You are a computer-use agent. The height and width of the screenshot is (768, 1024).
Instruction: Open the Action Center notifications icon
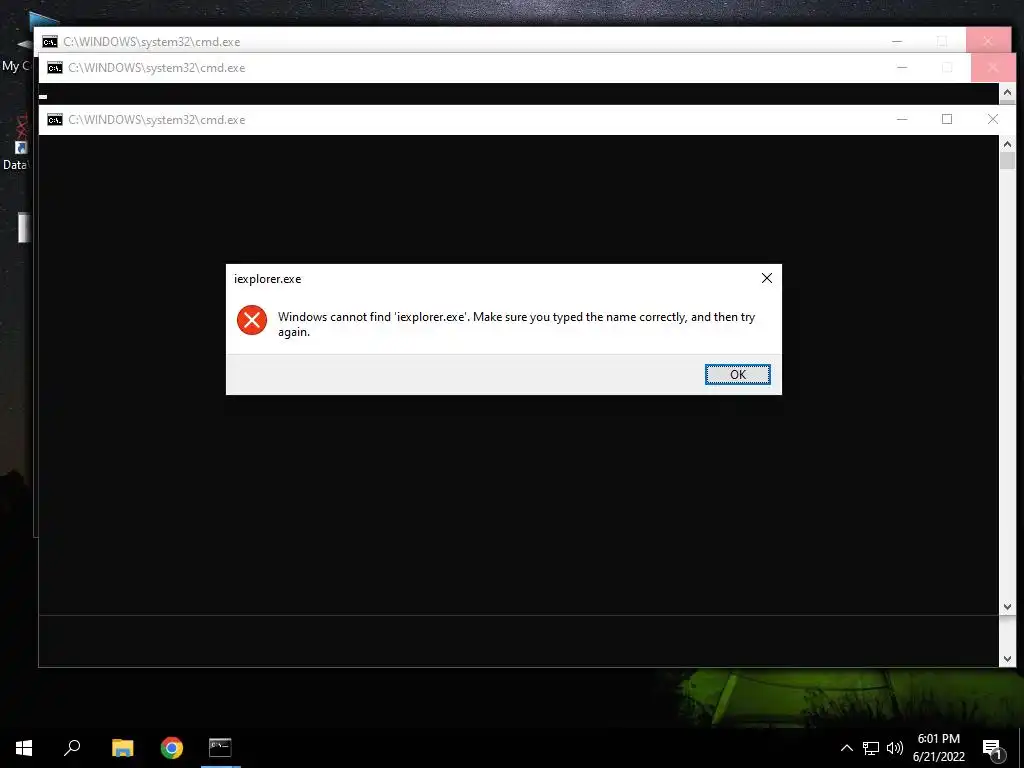[993, 749]
